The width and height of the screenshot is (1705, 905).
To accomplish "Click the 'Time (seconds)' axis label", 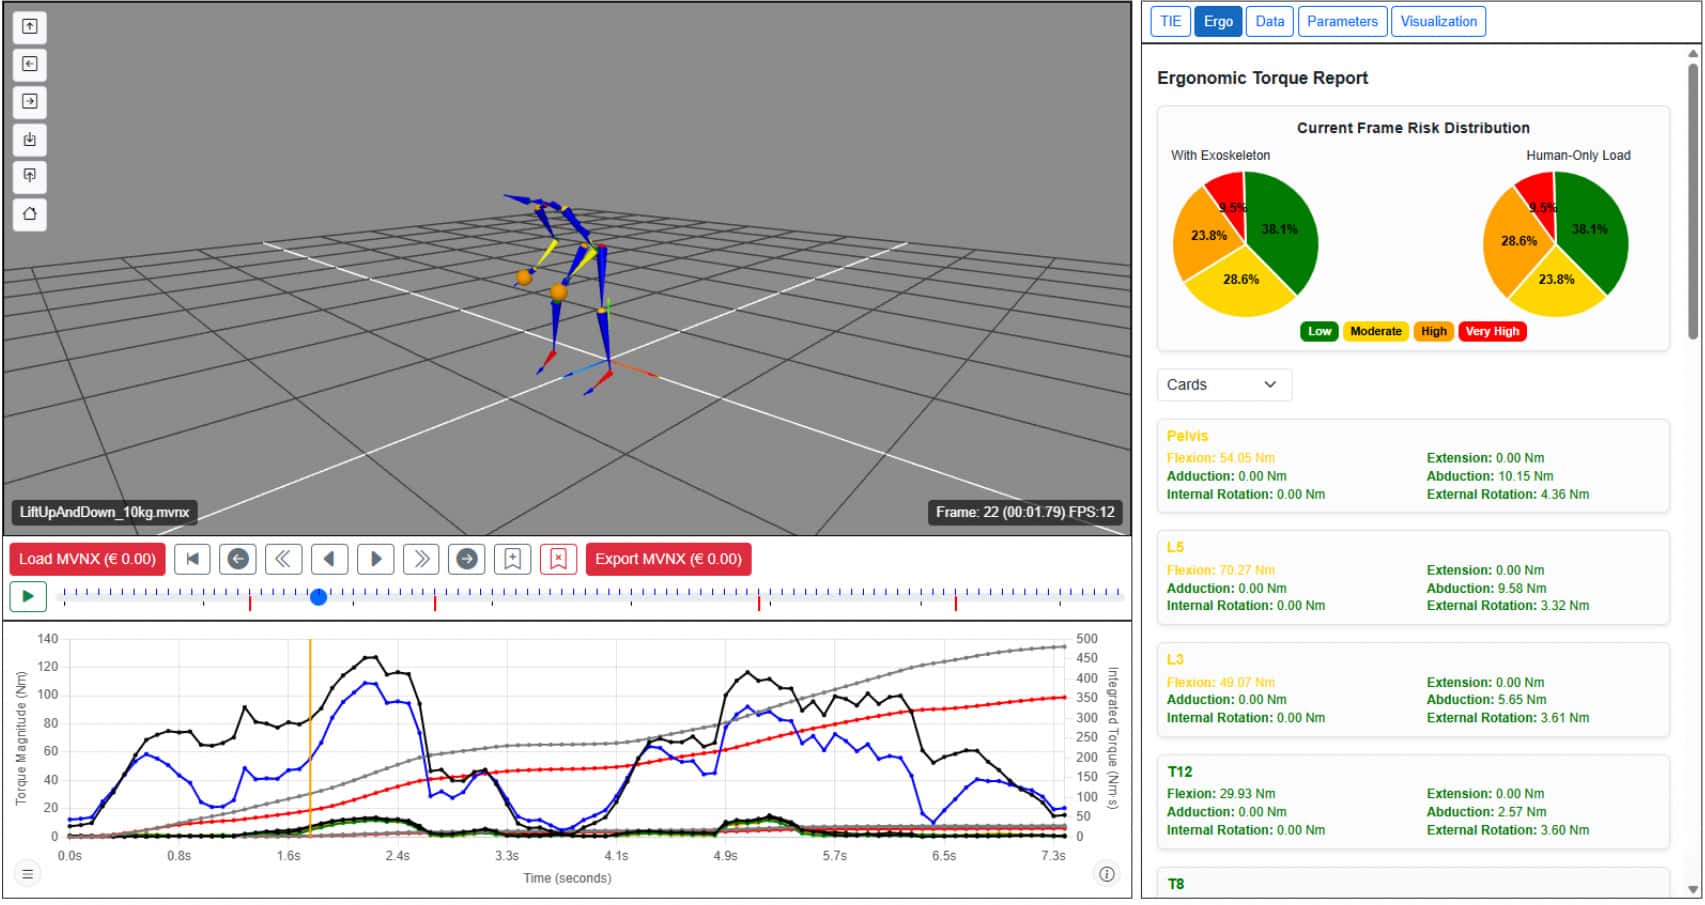I will point(567,878).
